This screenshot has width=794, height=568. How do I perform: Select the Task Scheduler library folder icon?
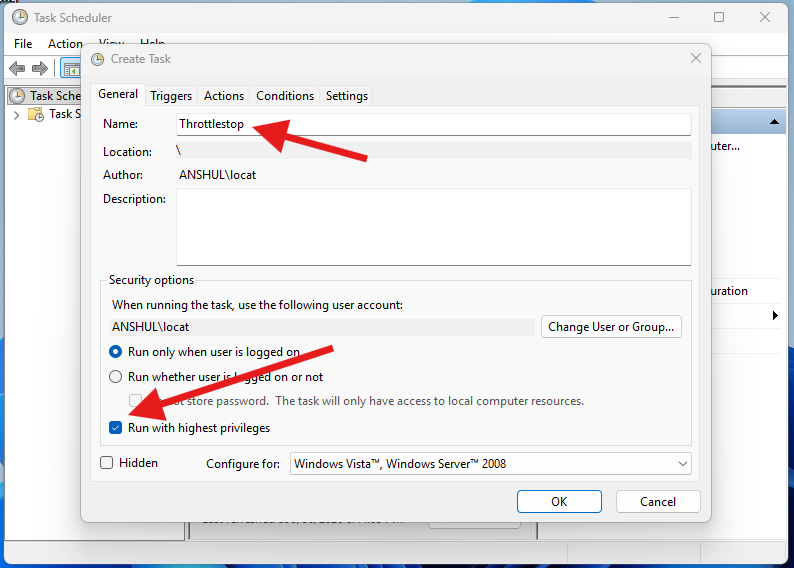click(x=36, y=114)
